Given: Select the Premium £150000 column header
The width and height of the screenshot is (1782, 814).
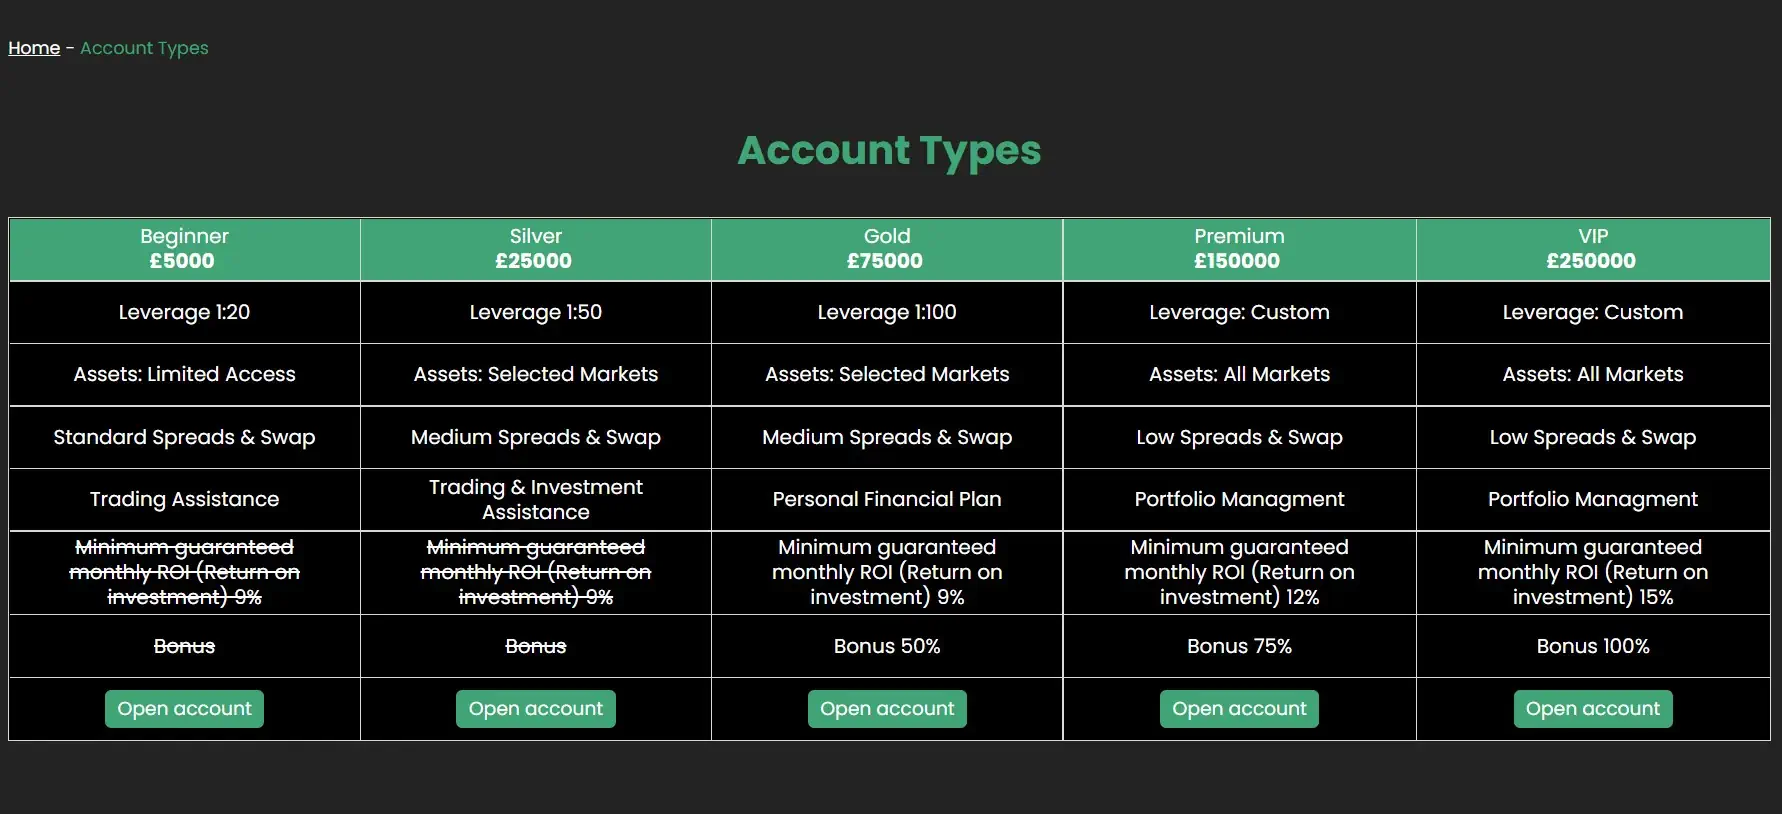Looking at the screenshot, I should click(1239, 249).
